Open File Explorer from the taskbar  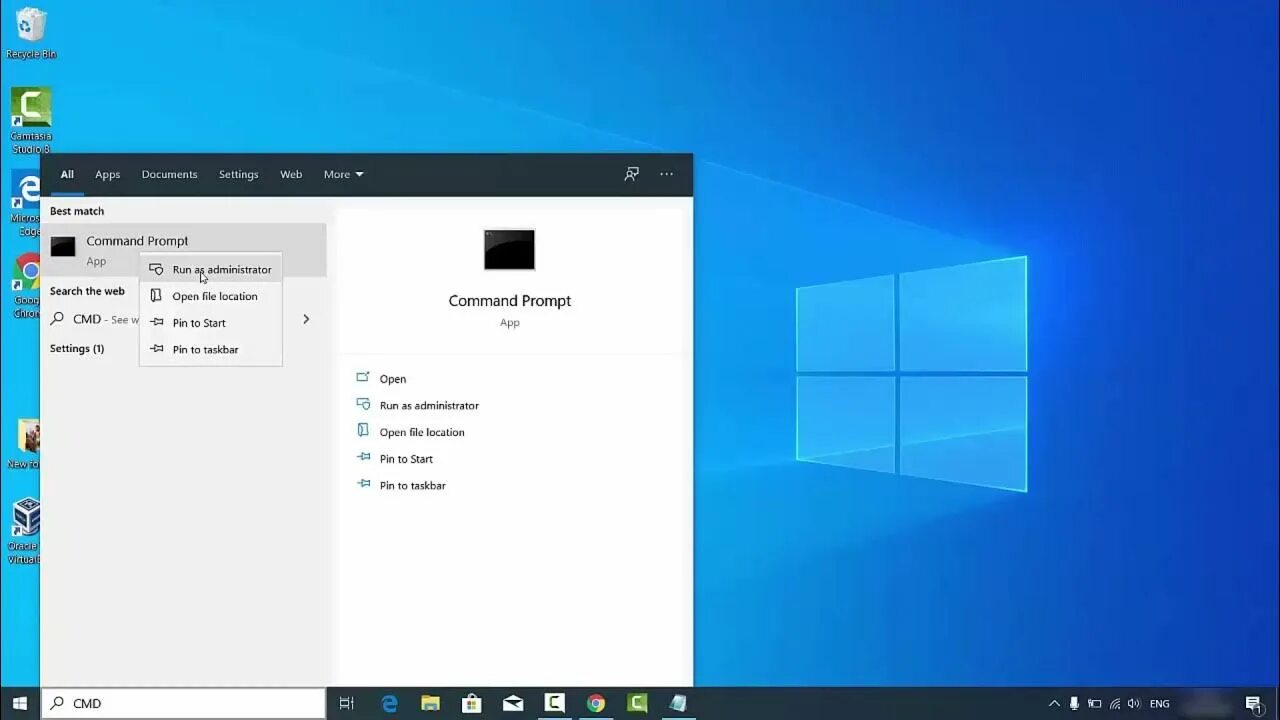[x=431, y=703]
